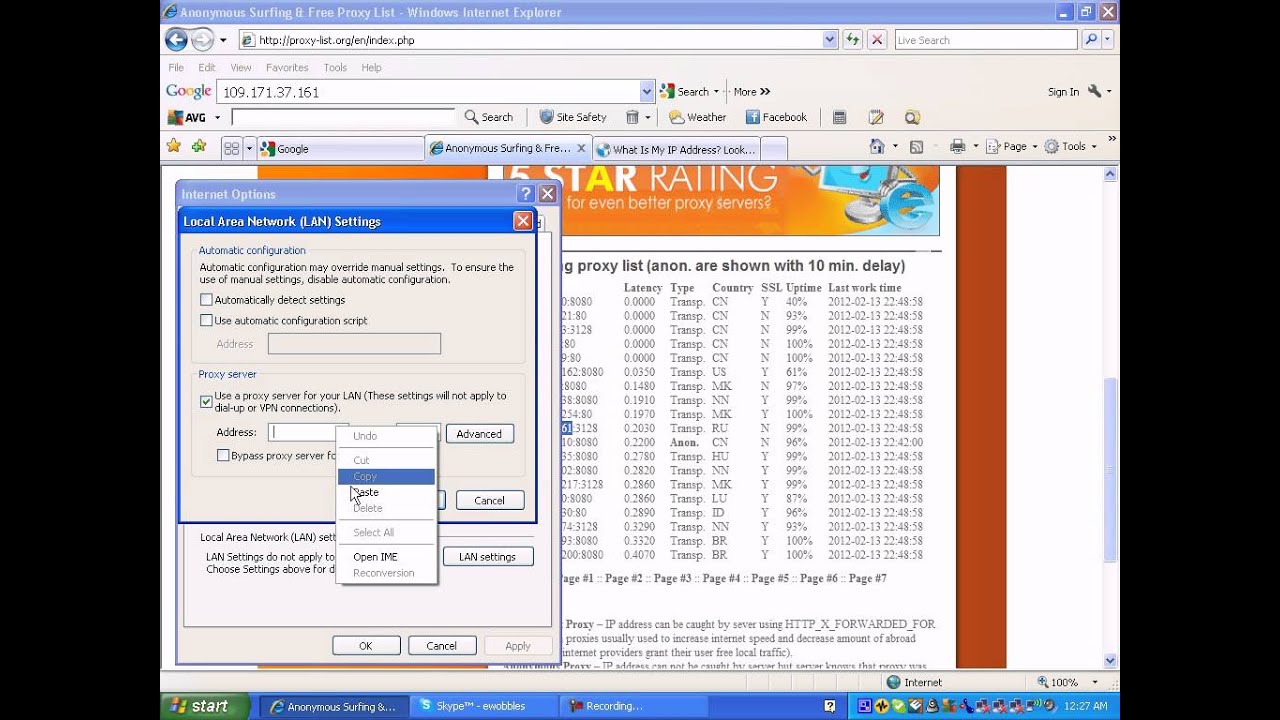Check Use automatic configuration script box
Image resolution: width=1280 pixels, height=720 pixels.
click(x=206, y=321)
